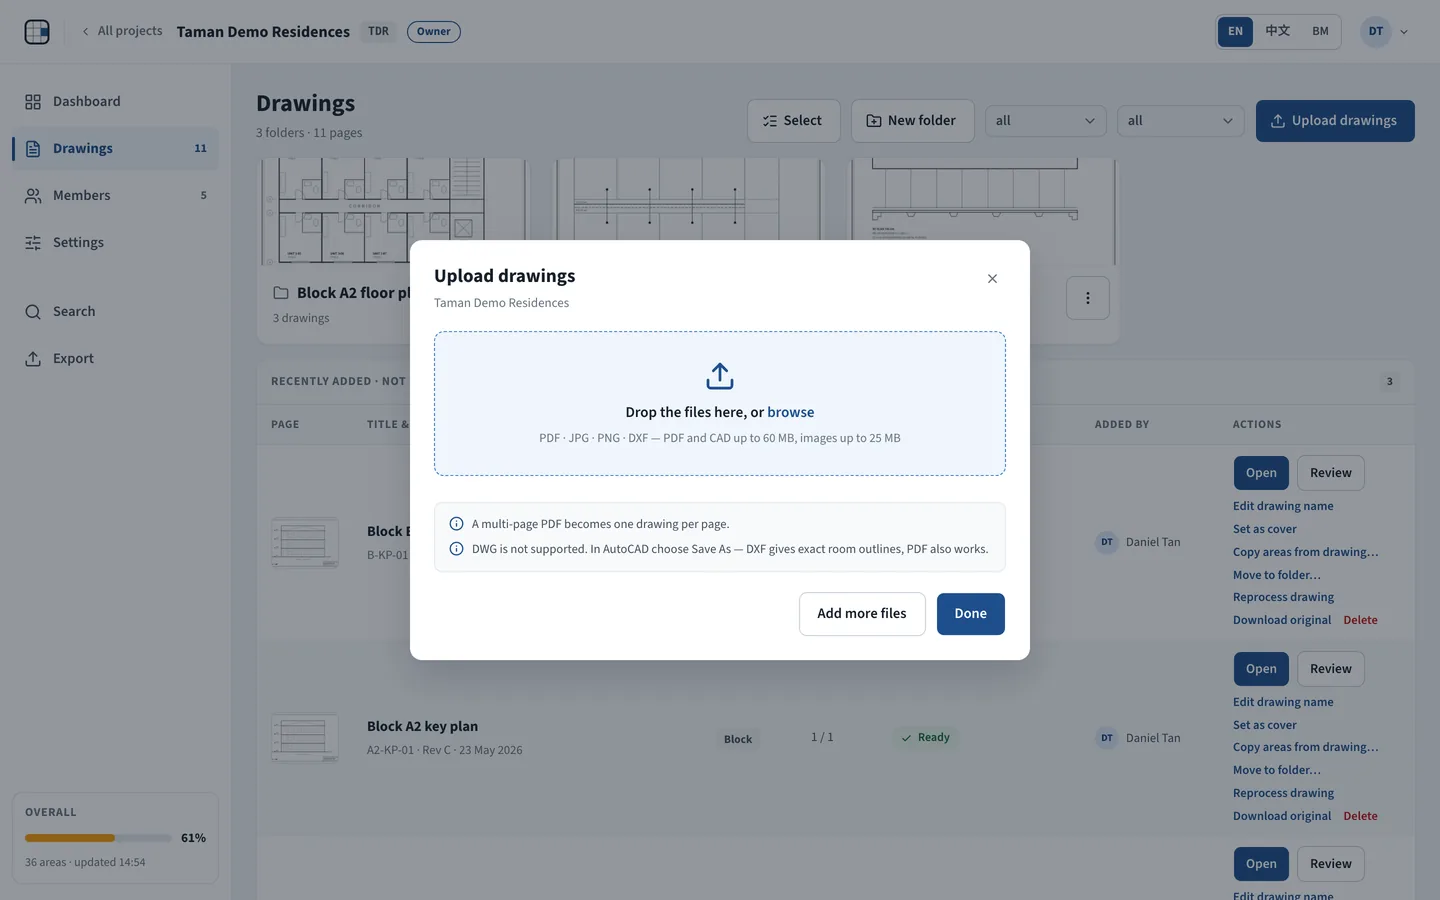The width and height of the screenshot is (1440, 900).
Task: Open Dashboard in sidebar
Action: coord(115,102)
